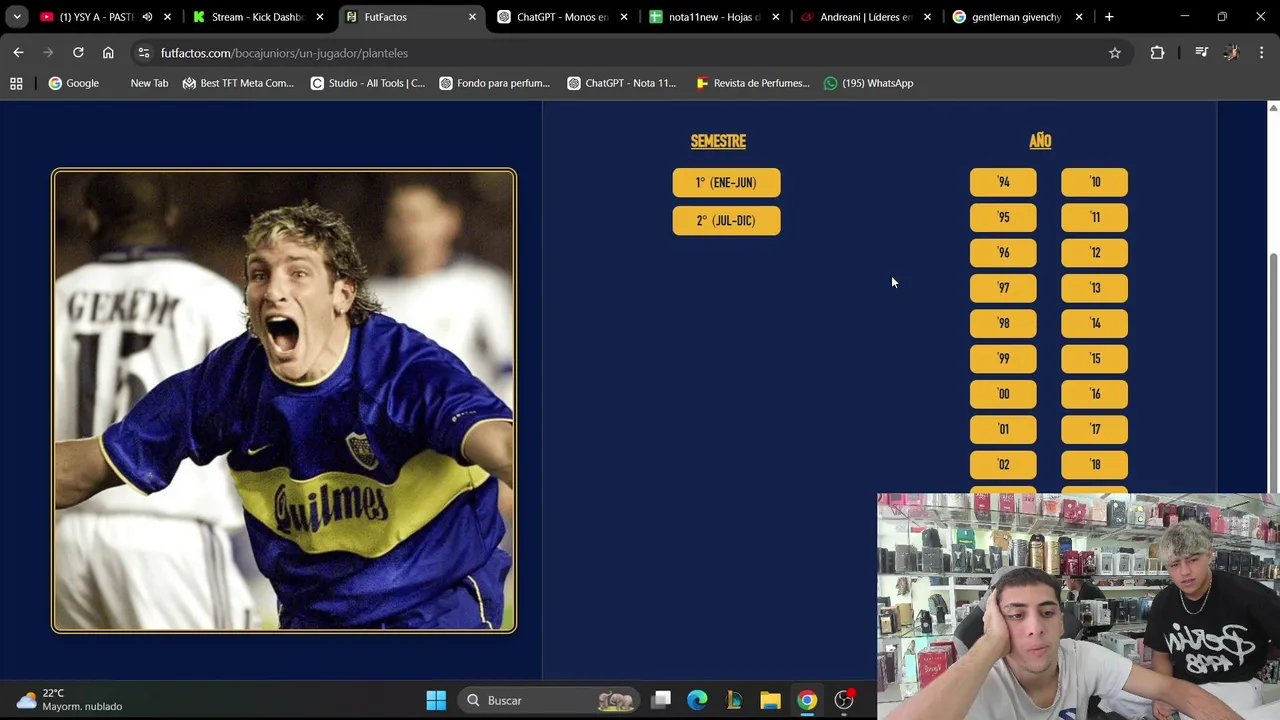
Task: Open the Revista de Perfumes bookmark
Action: click(x=753, y=83)
